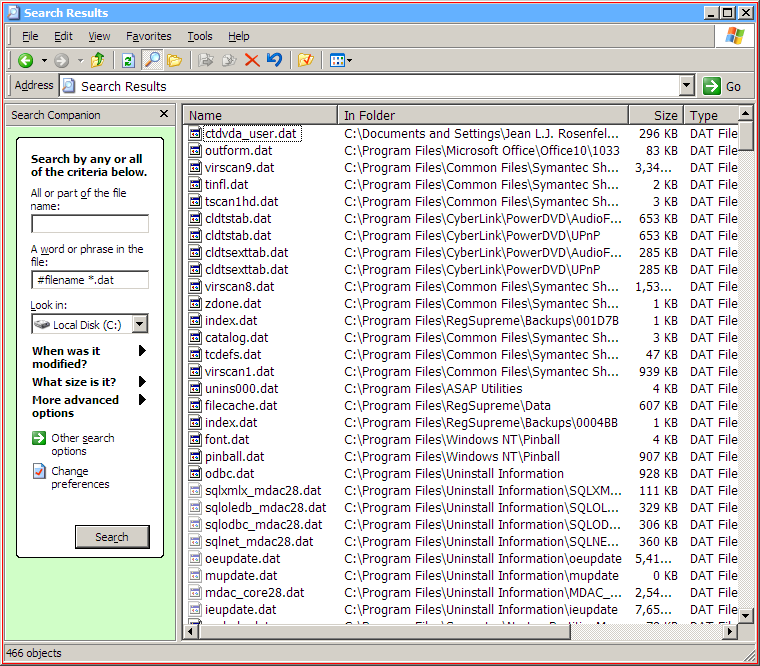Click the Back navigation arrow
Viewport: 760px width, 666px height.
(26, 61)
